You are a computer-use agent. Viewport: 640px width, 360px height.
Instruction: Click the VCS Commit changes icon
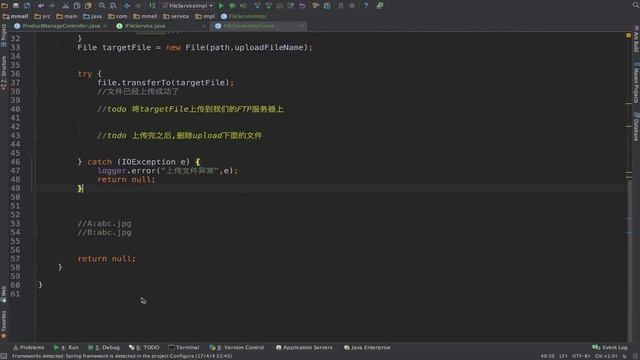point(269,6)
